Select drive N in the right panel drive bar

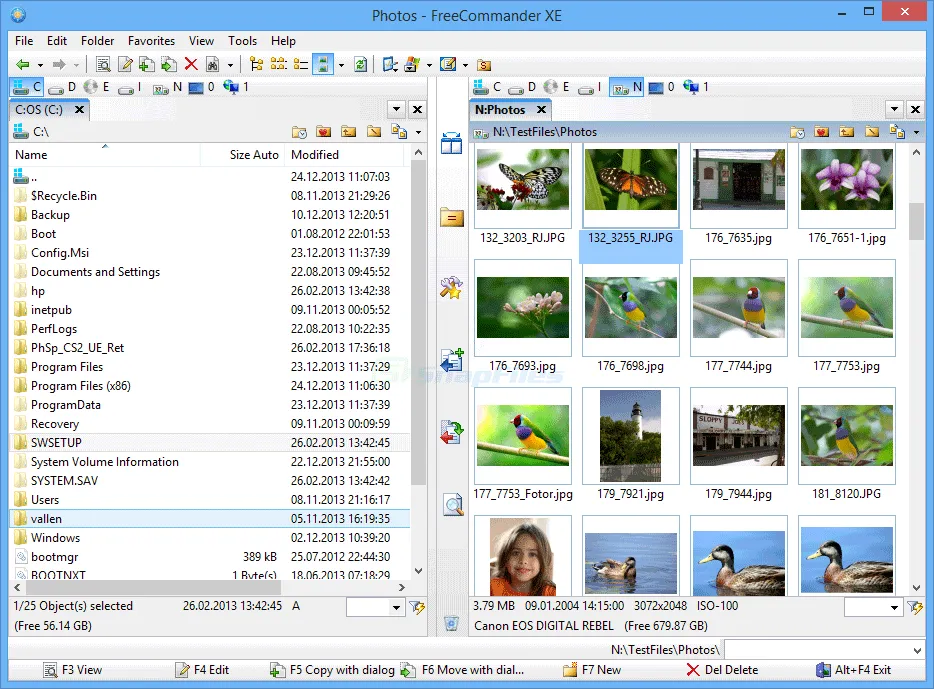627,88
